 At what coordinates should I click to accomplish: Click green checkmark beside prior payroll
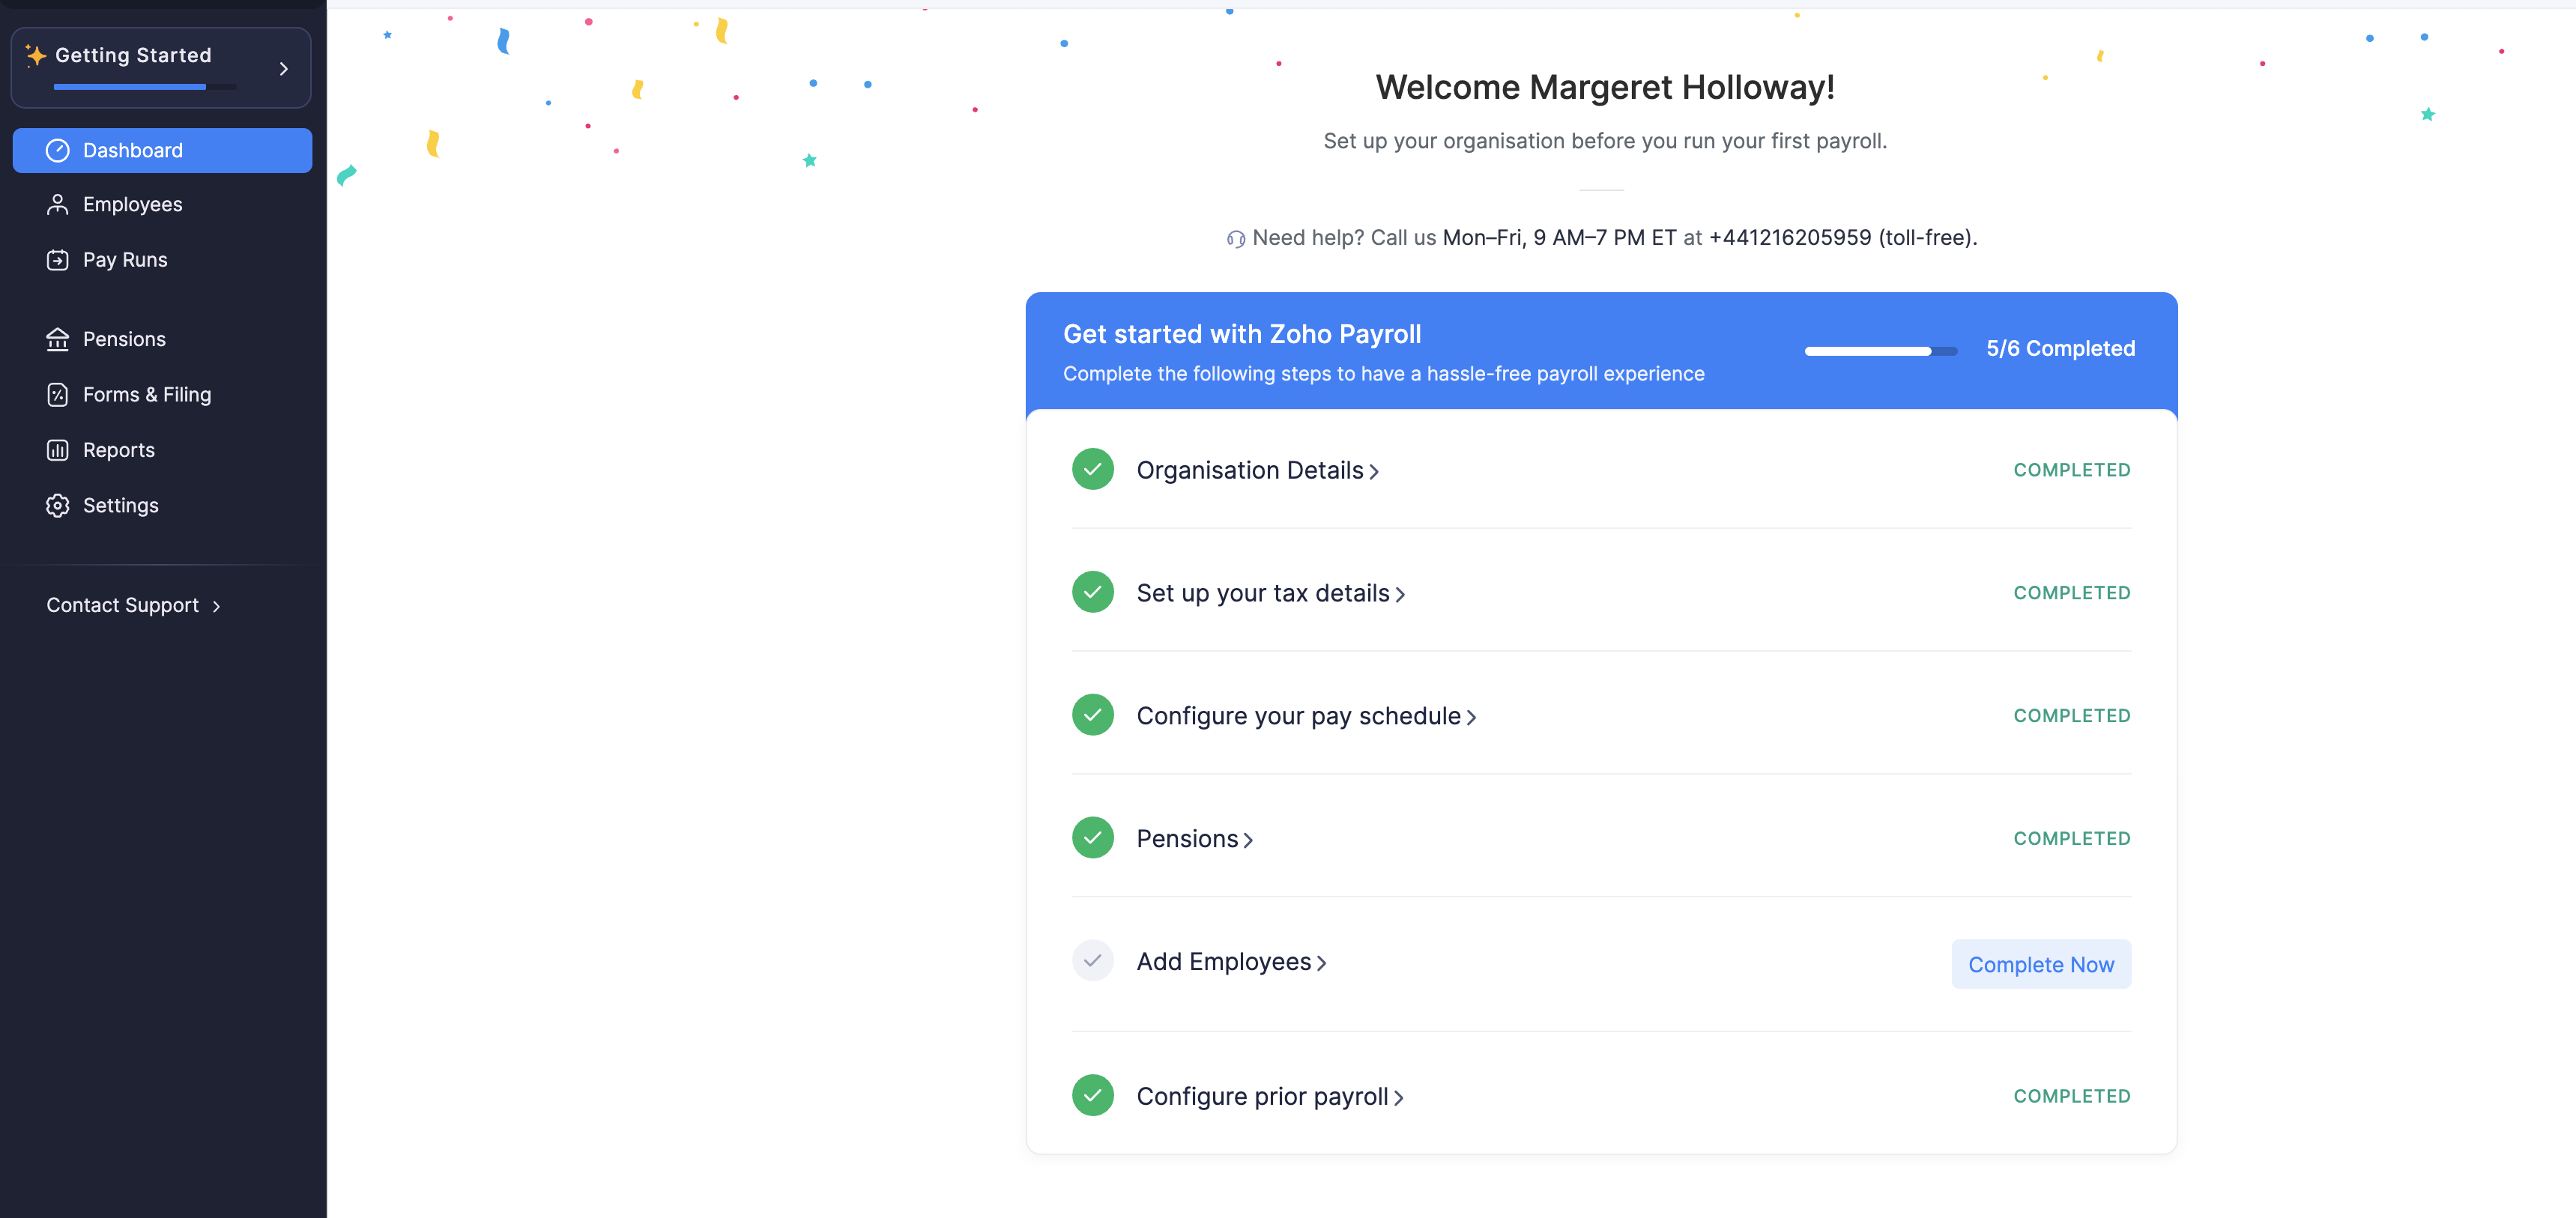tap(1093, 1095)
